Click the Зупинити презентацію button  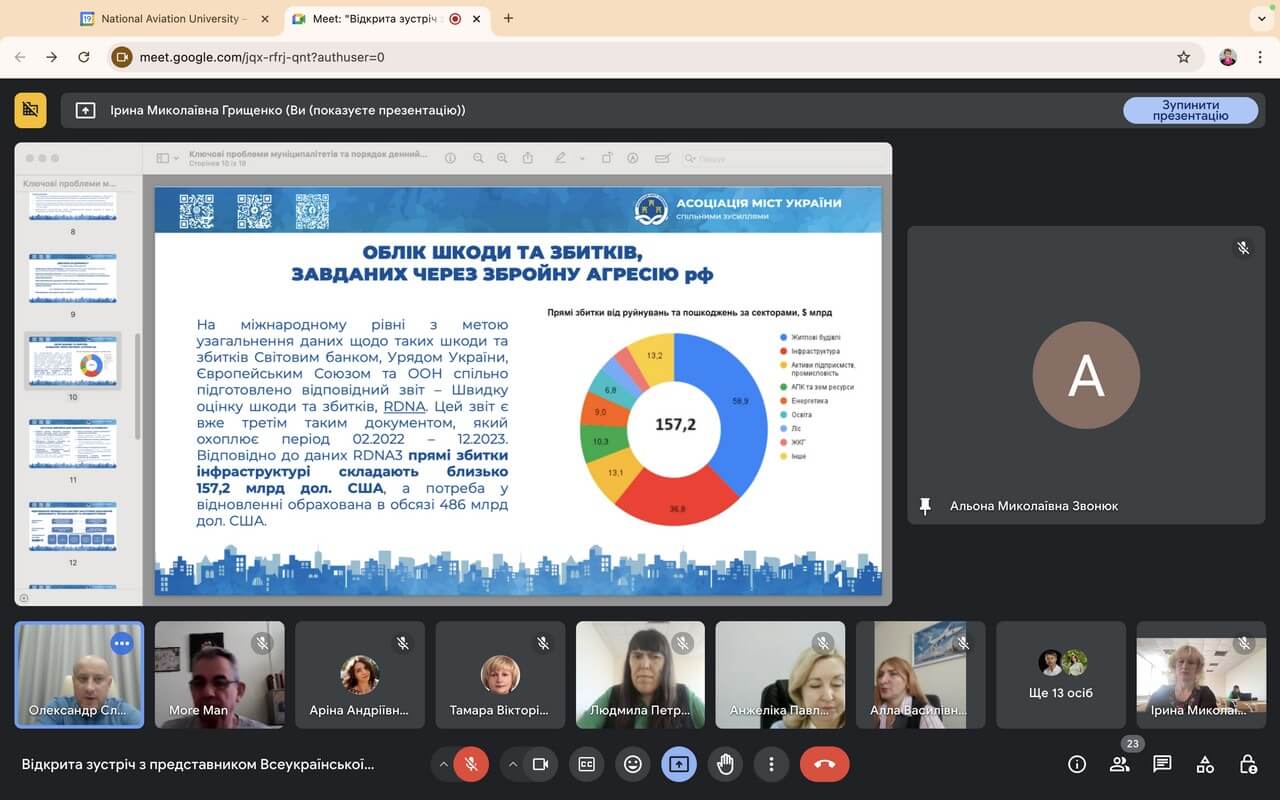pyautogui.click(x=1190, y=110)
